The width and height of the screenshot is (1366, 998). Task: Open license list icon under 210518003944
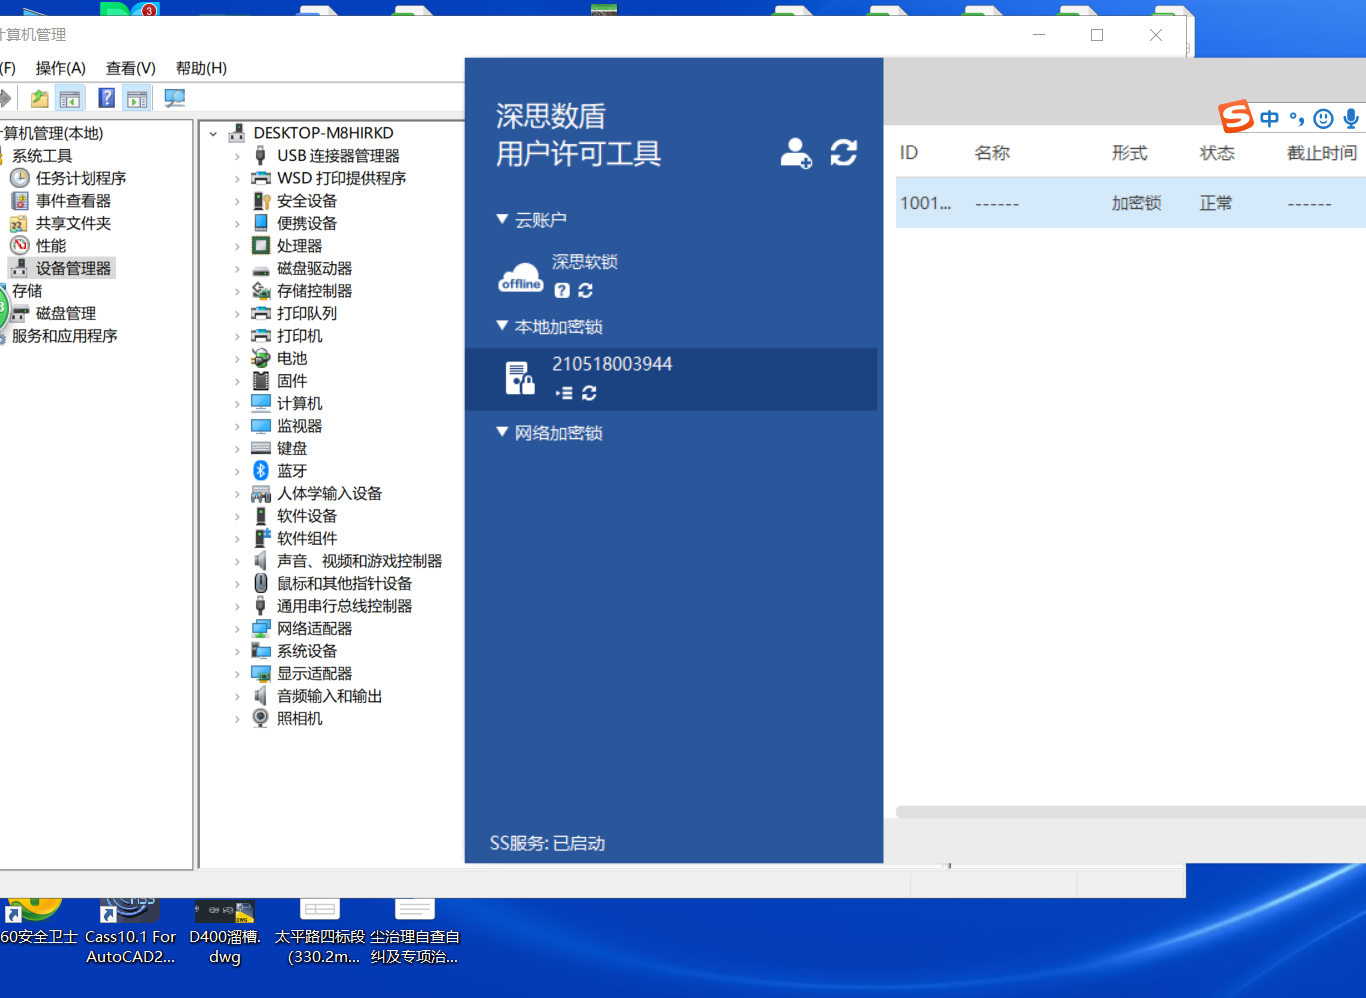point(564,393)
